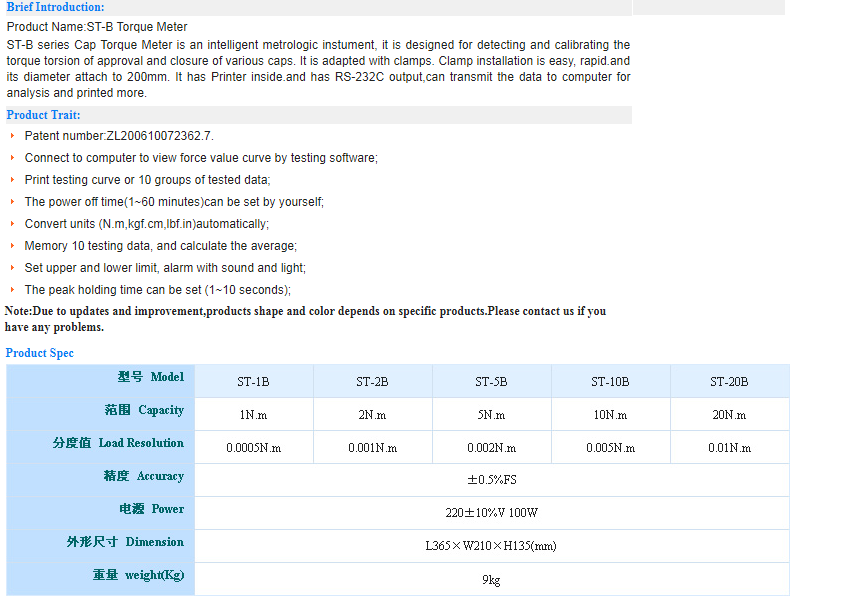Click 'Memory 10 testing data' trait line

(x=160, y=246)
